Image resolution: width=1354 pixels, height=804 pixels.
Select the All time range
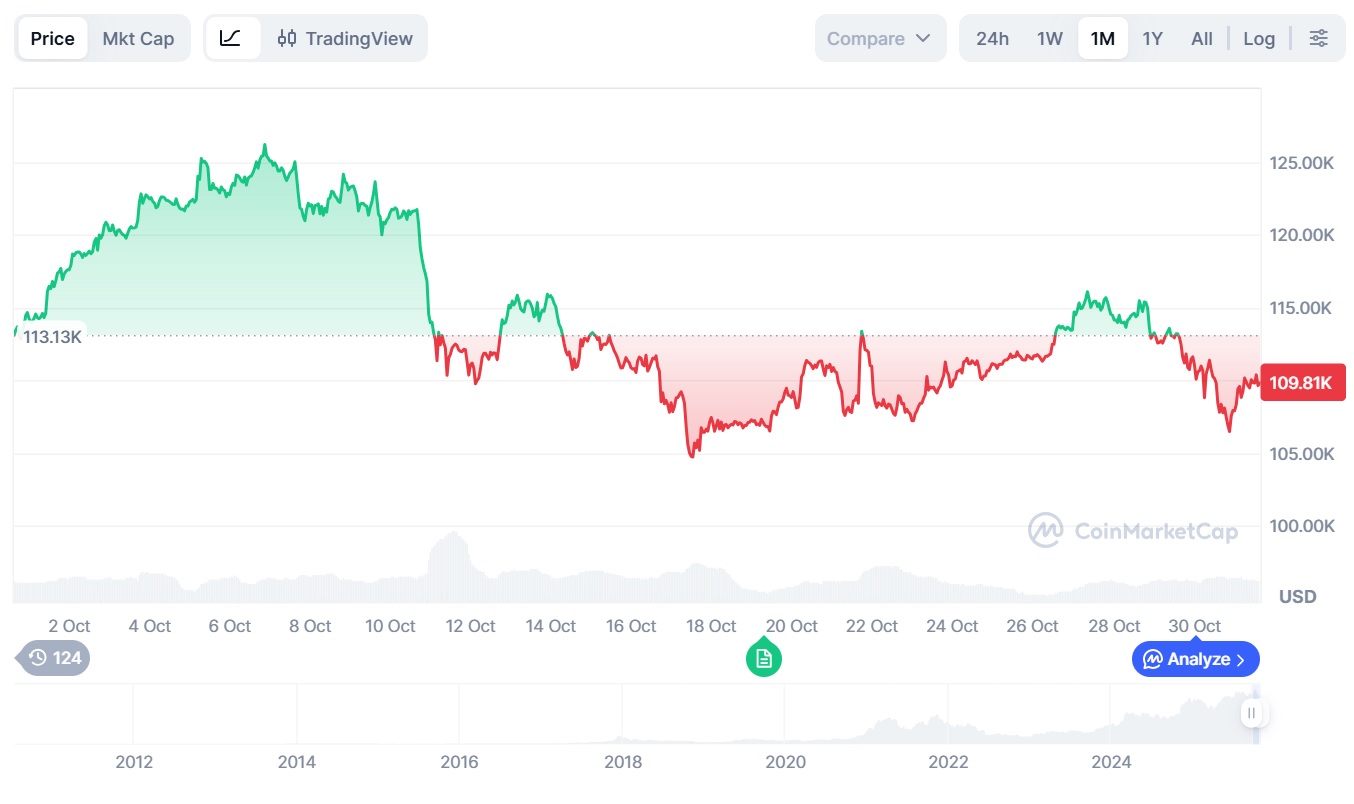(x=1201, y=39)
